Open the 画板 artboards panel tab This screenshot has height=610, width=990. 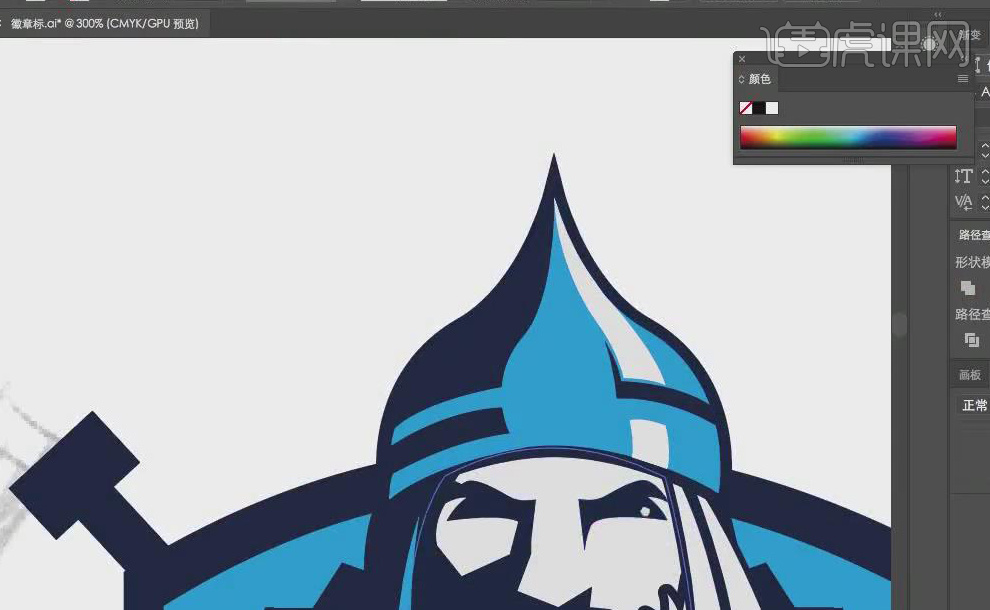[970, 375]
